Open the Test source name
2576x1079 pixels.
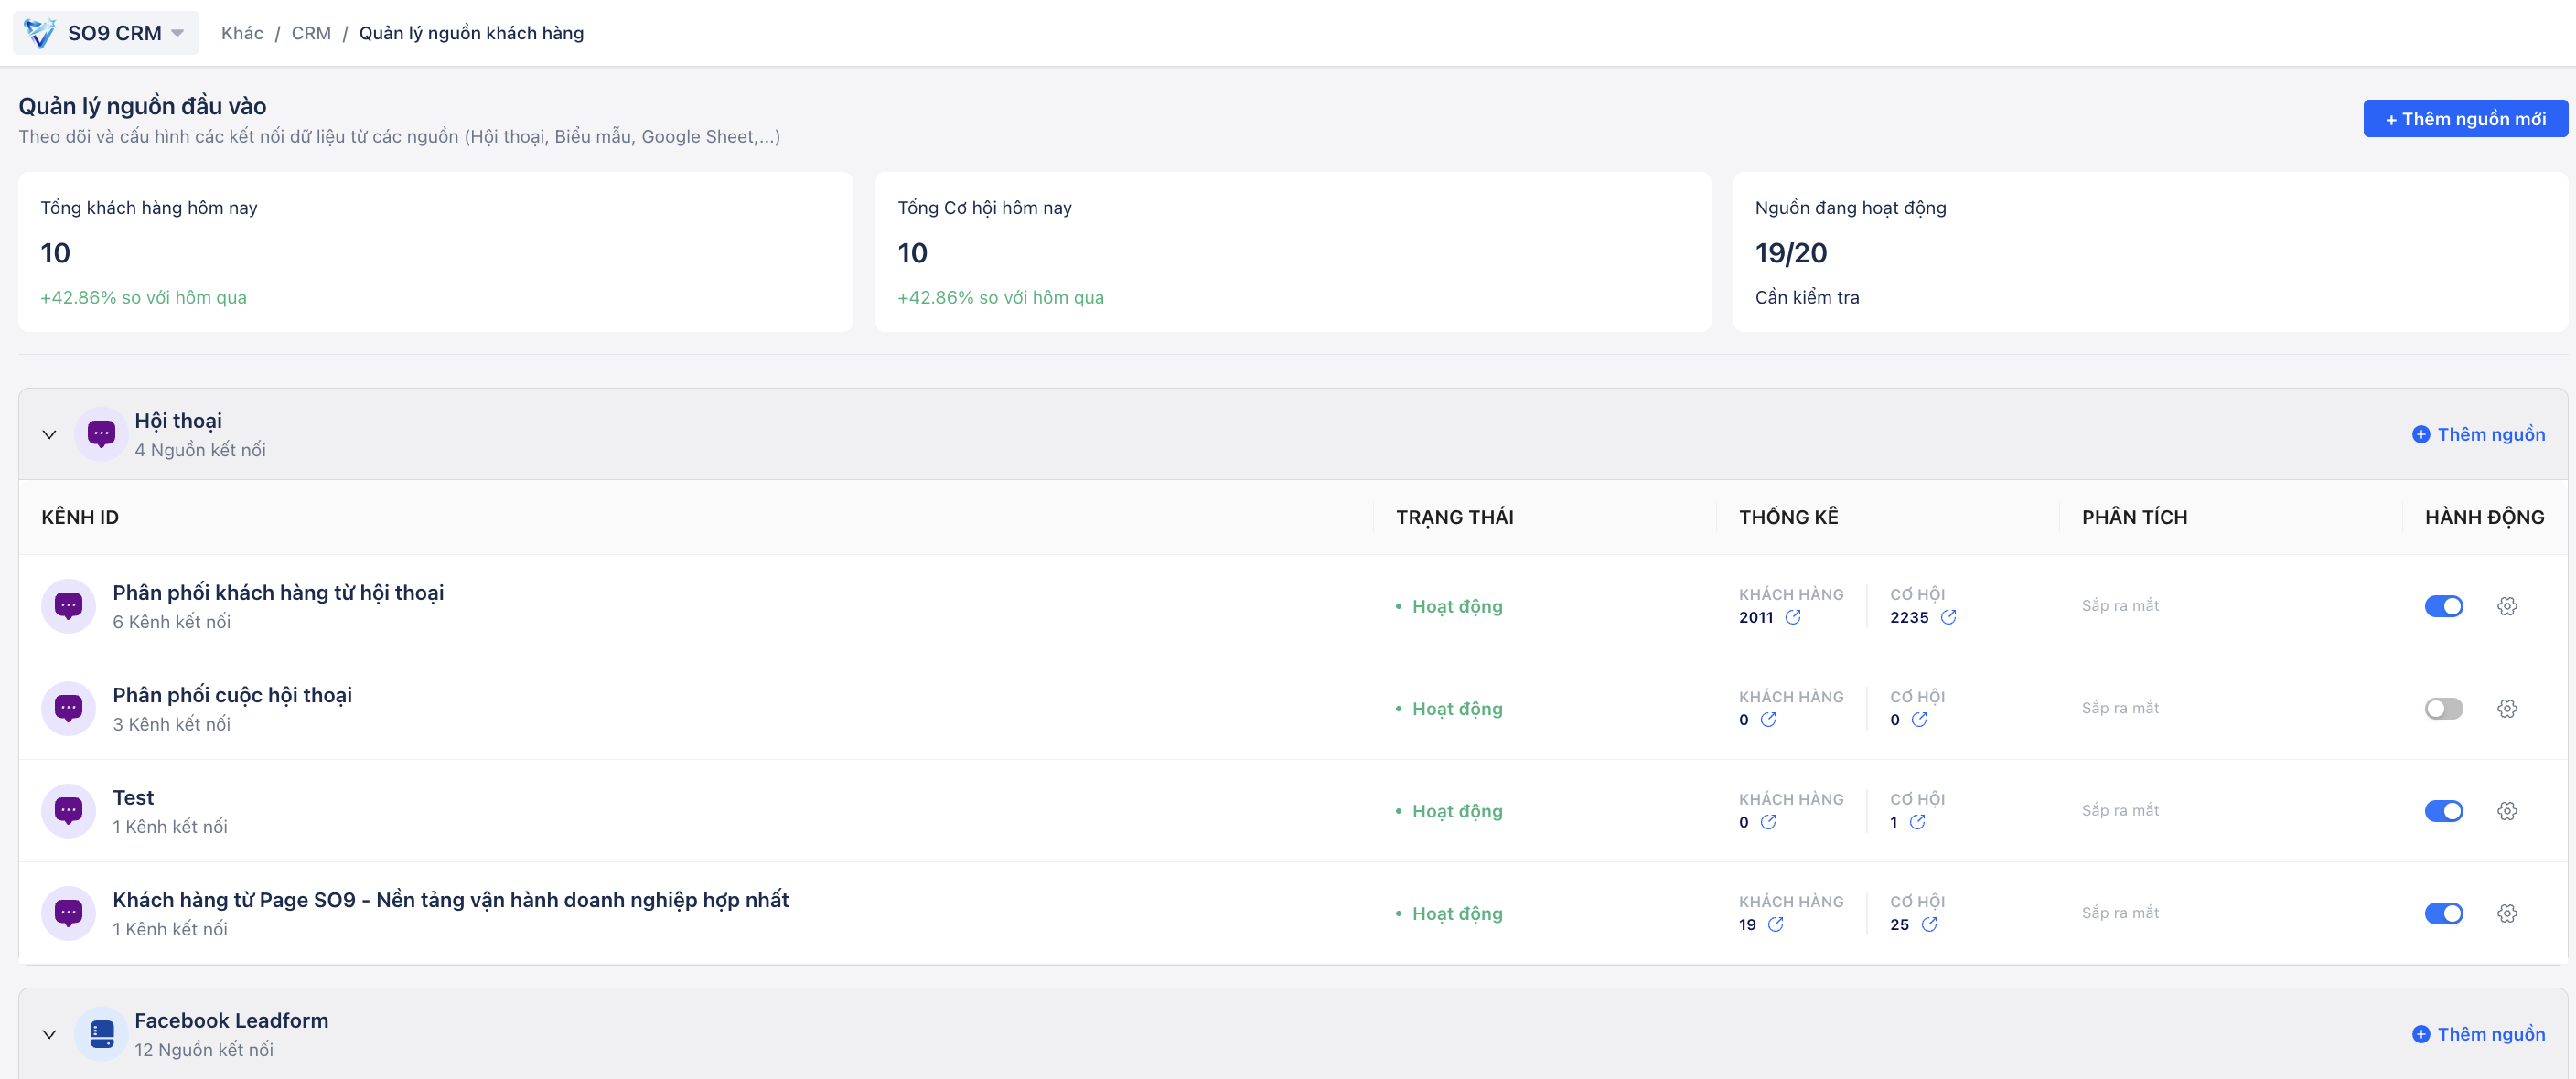tap(133, 797)
